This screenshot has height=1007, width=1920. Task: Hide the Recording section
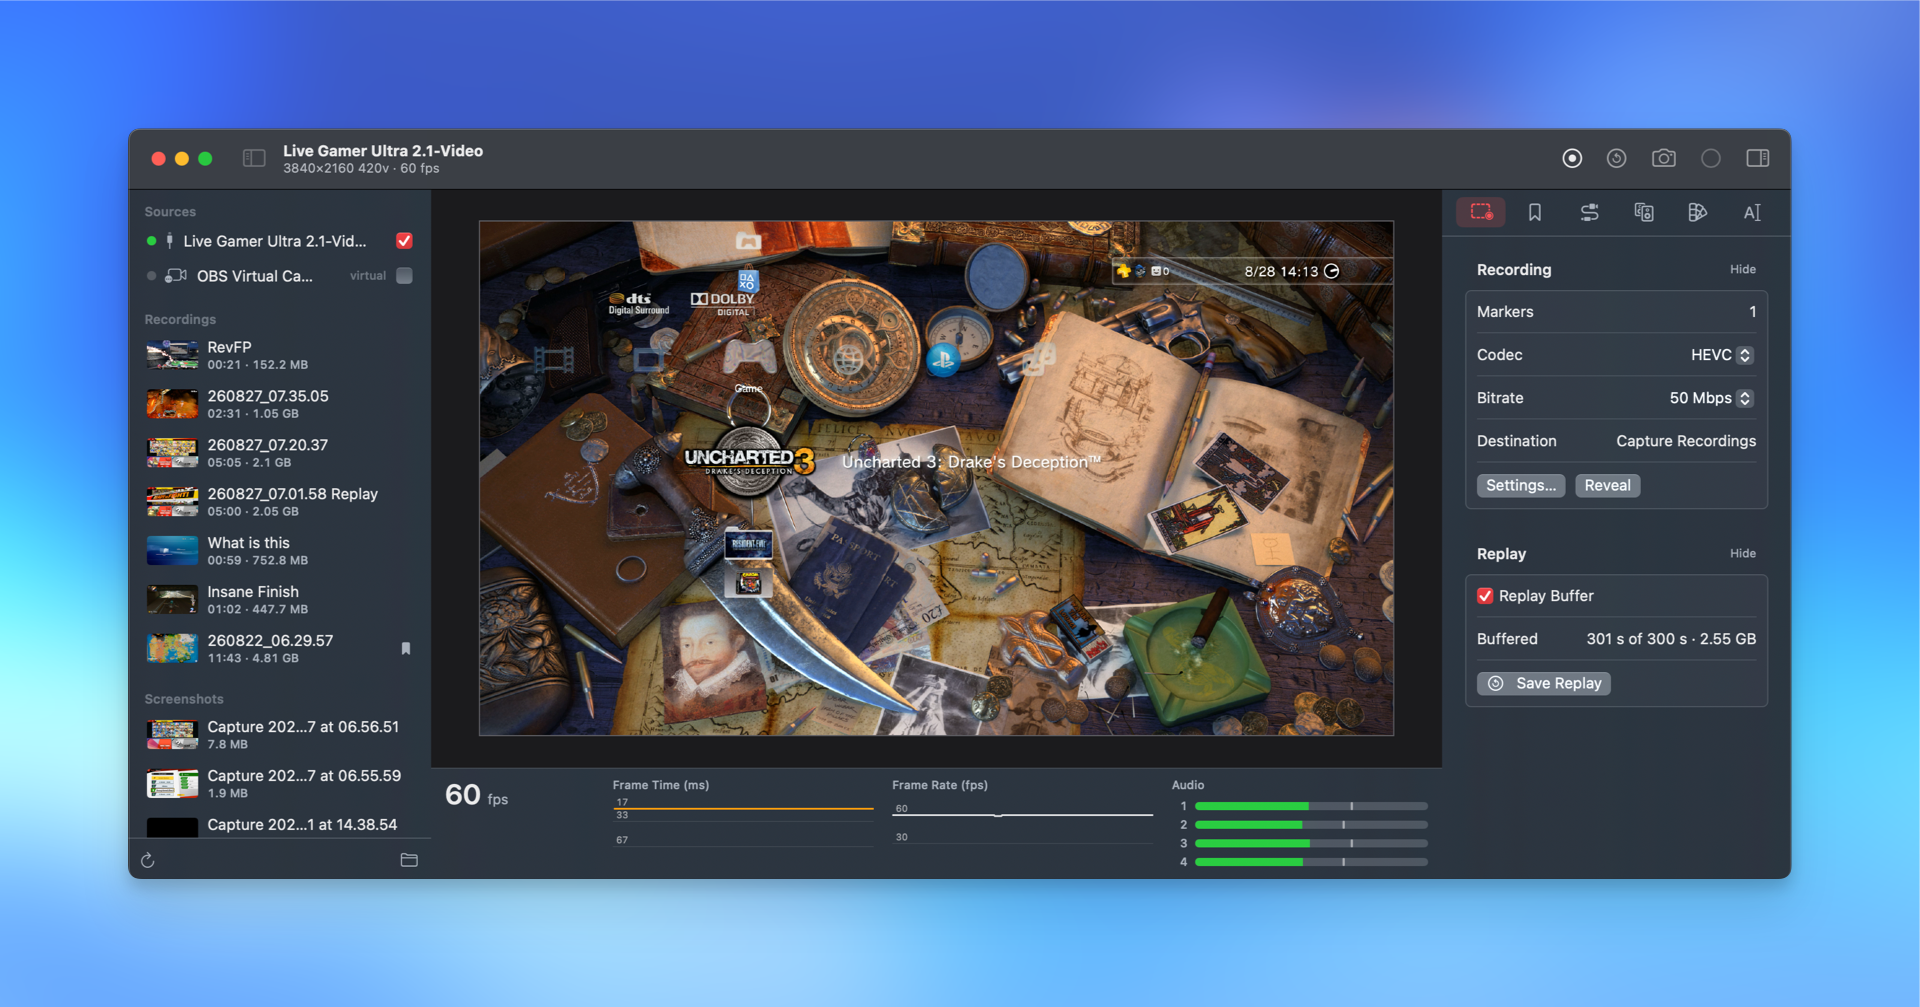(1743, 270)
